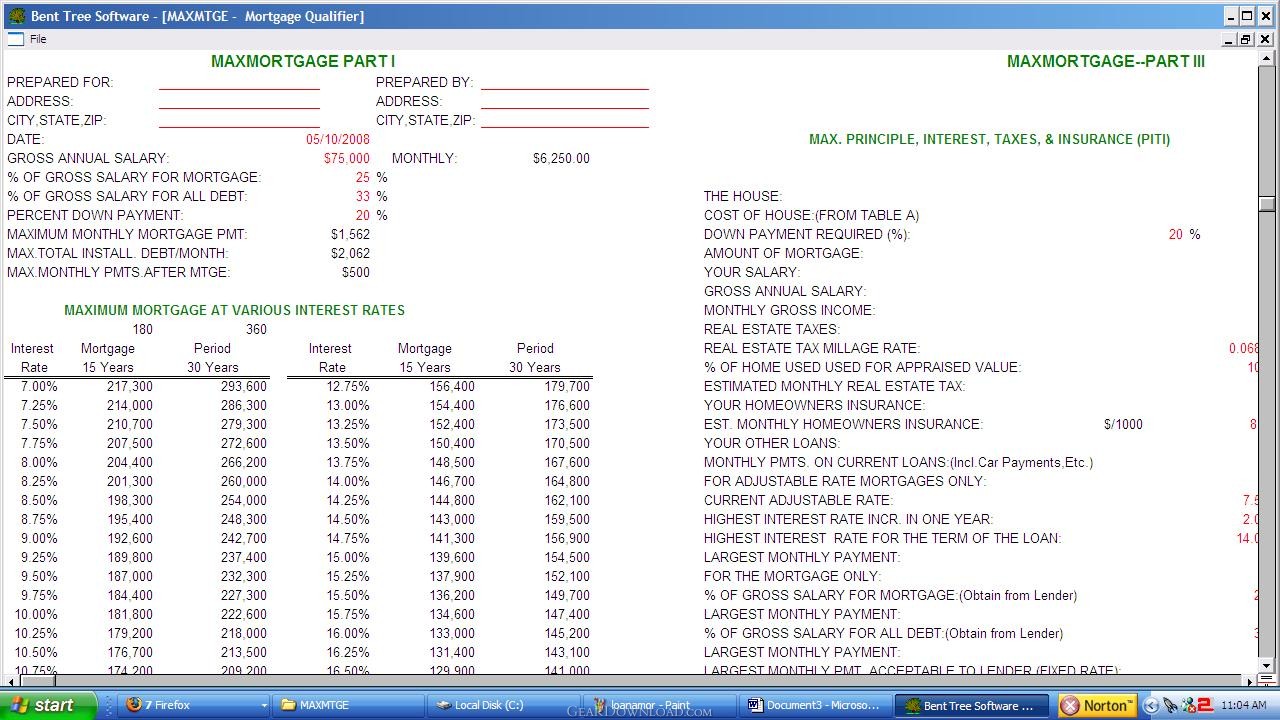Image resolution: width=1280 pixels, height=720 pixels.
Task: Click the Firefox taskbar group button
Action: coord(185,705)
